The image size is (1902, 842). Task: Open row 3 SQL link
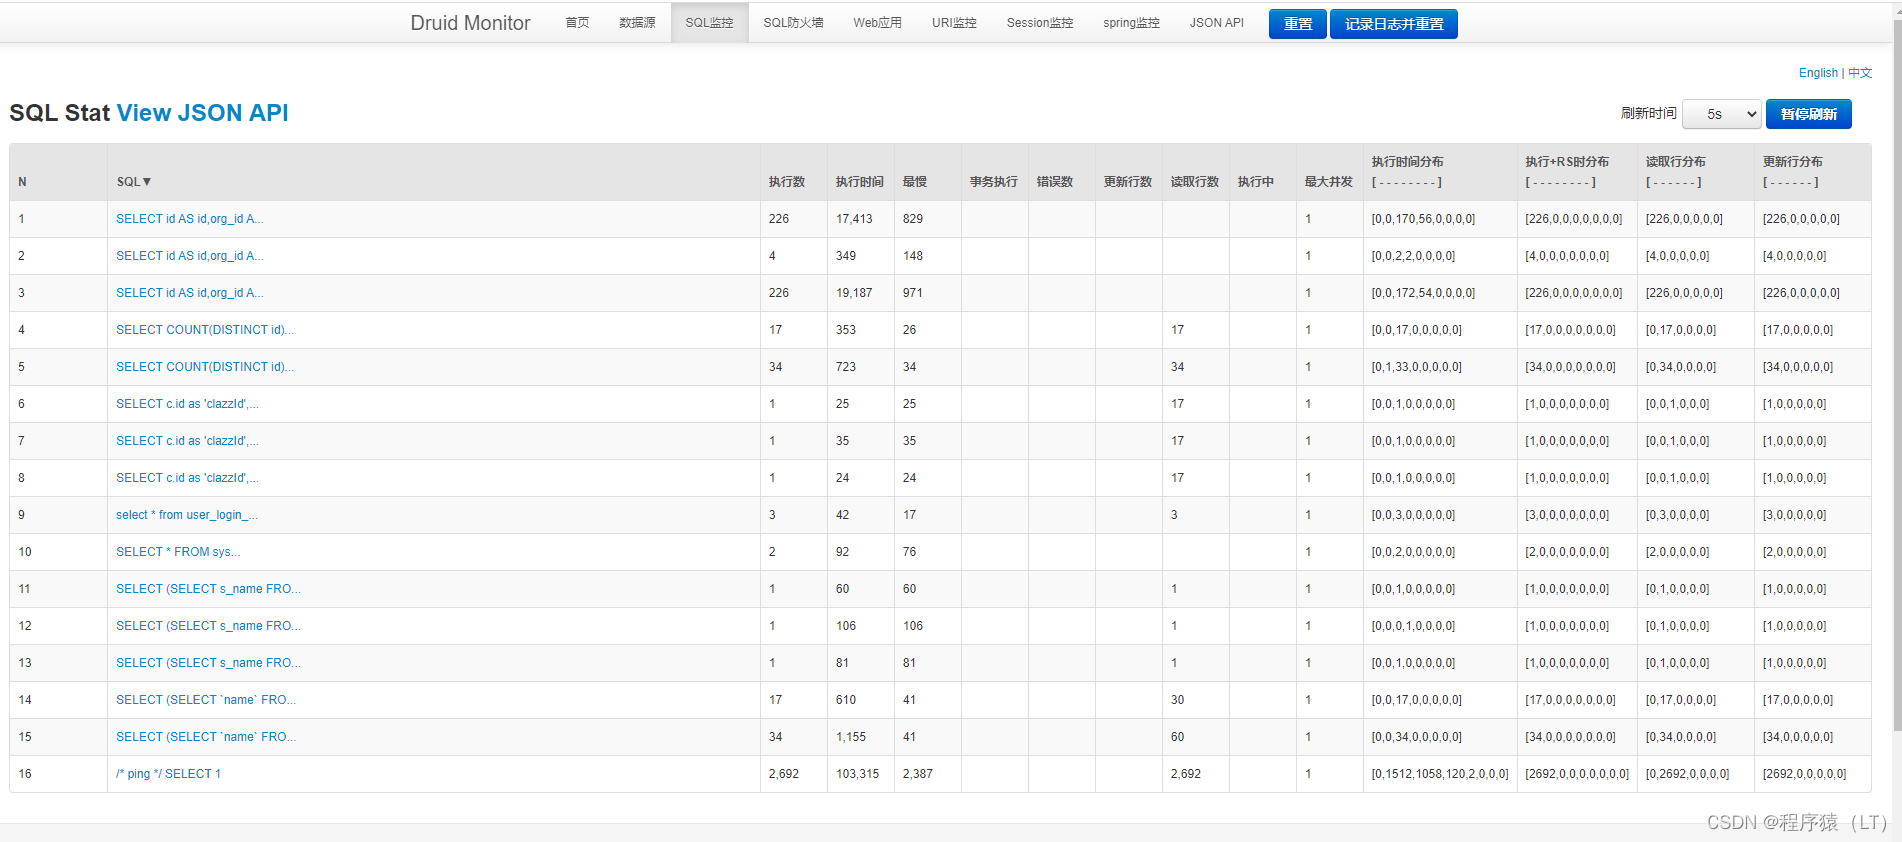pos(189,293)
